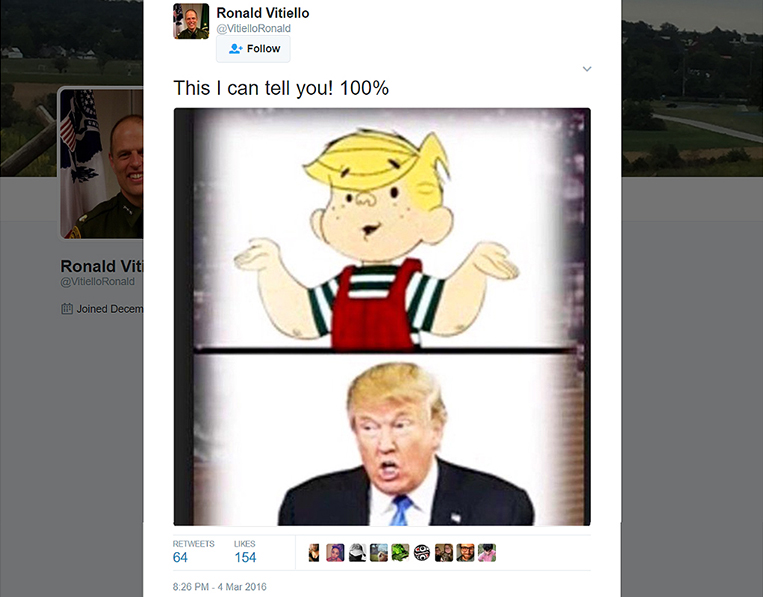Screen dimensions: 763x597
Task: Open the black-and-white cap liker avatar
Action: [x=357, y=553]
